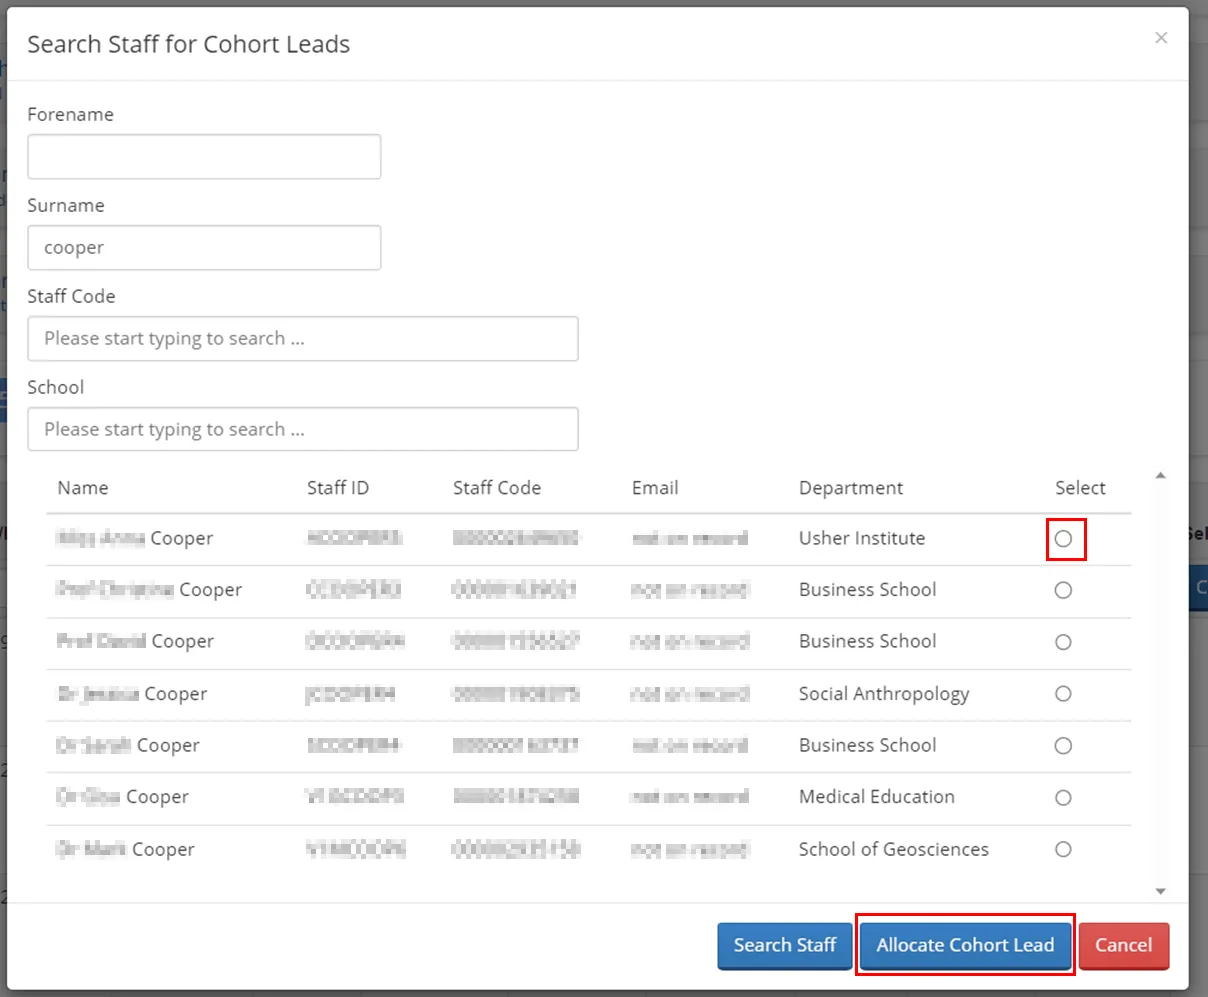Click the Department column header

point(850,488)
